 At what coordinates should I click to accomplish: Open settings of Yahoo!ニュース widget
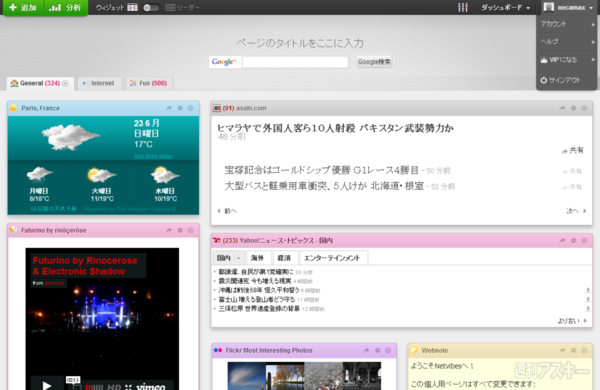[573, 241]
